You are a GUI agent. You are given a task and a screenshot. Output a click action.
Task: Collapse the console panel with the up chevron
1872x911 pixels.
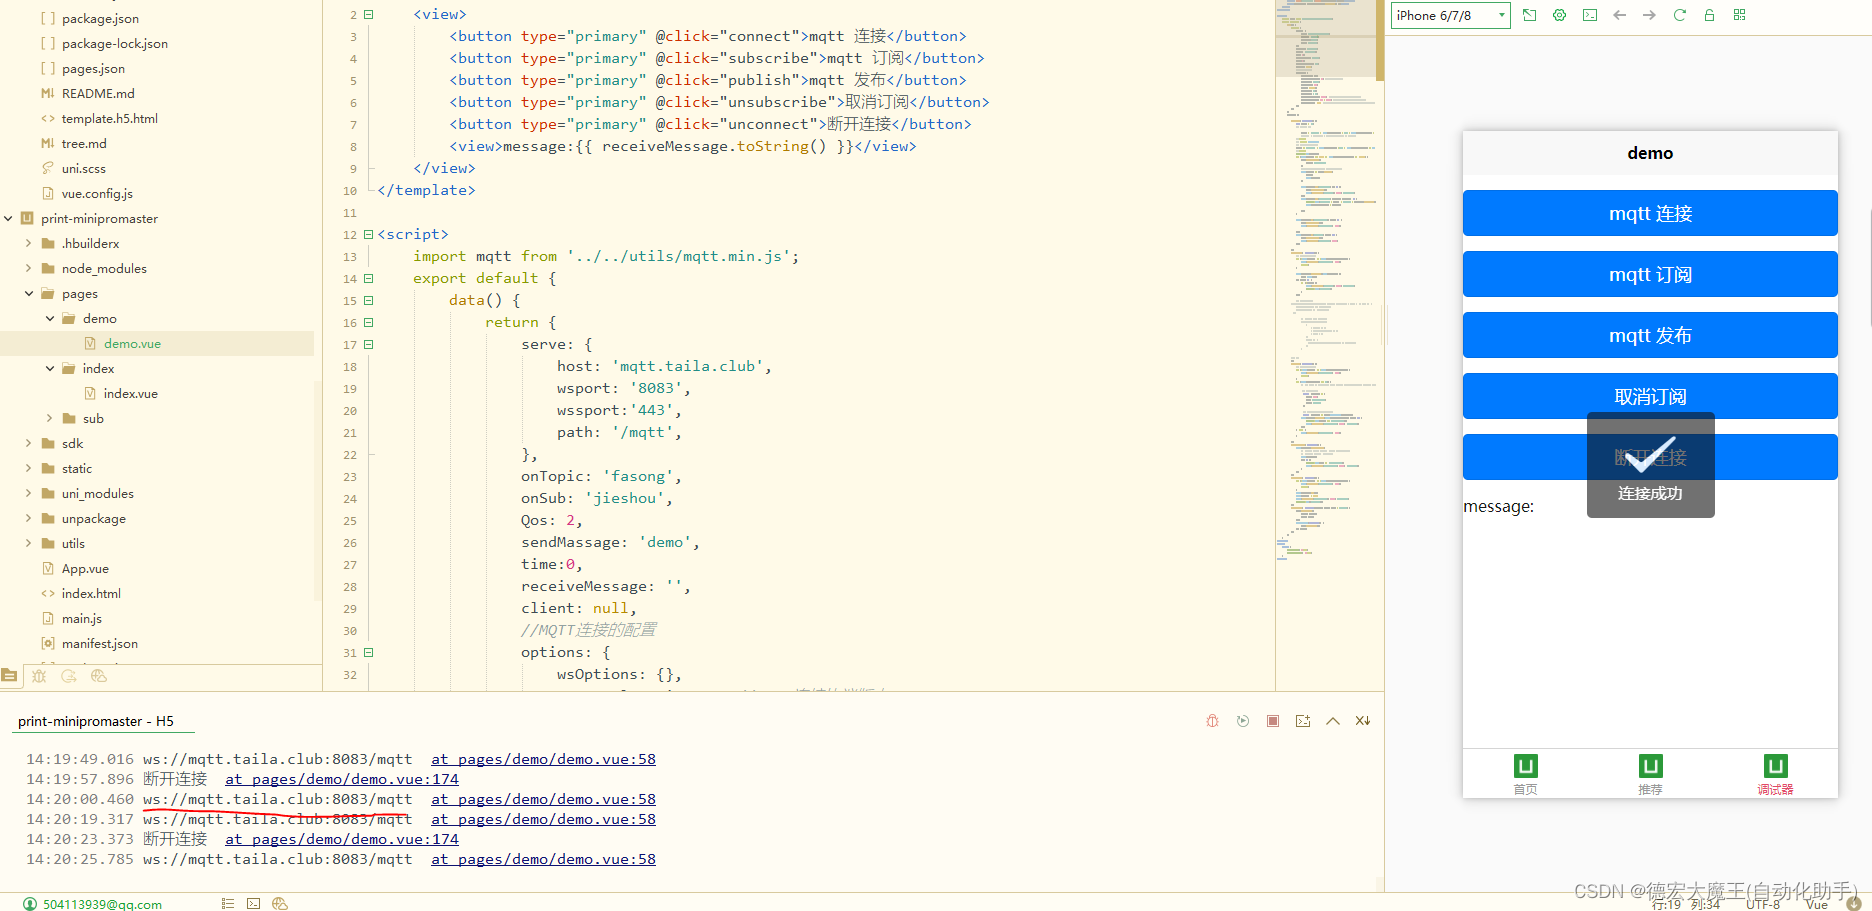click(1333, 721)
